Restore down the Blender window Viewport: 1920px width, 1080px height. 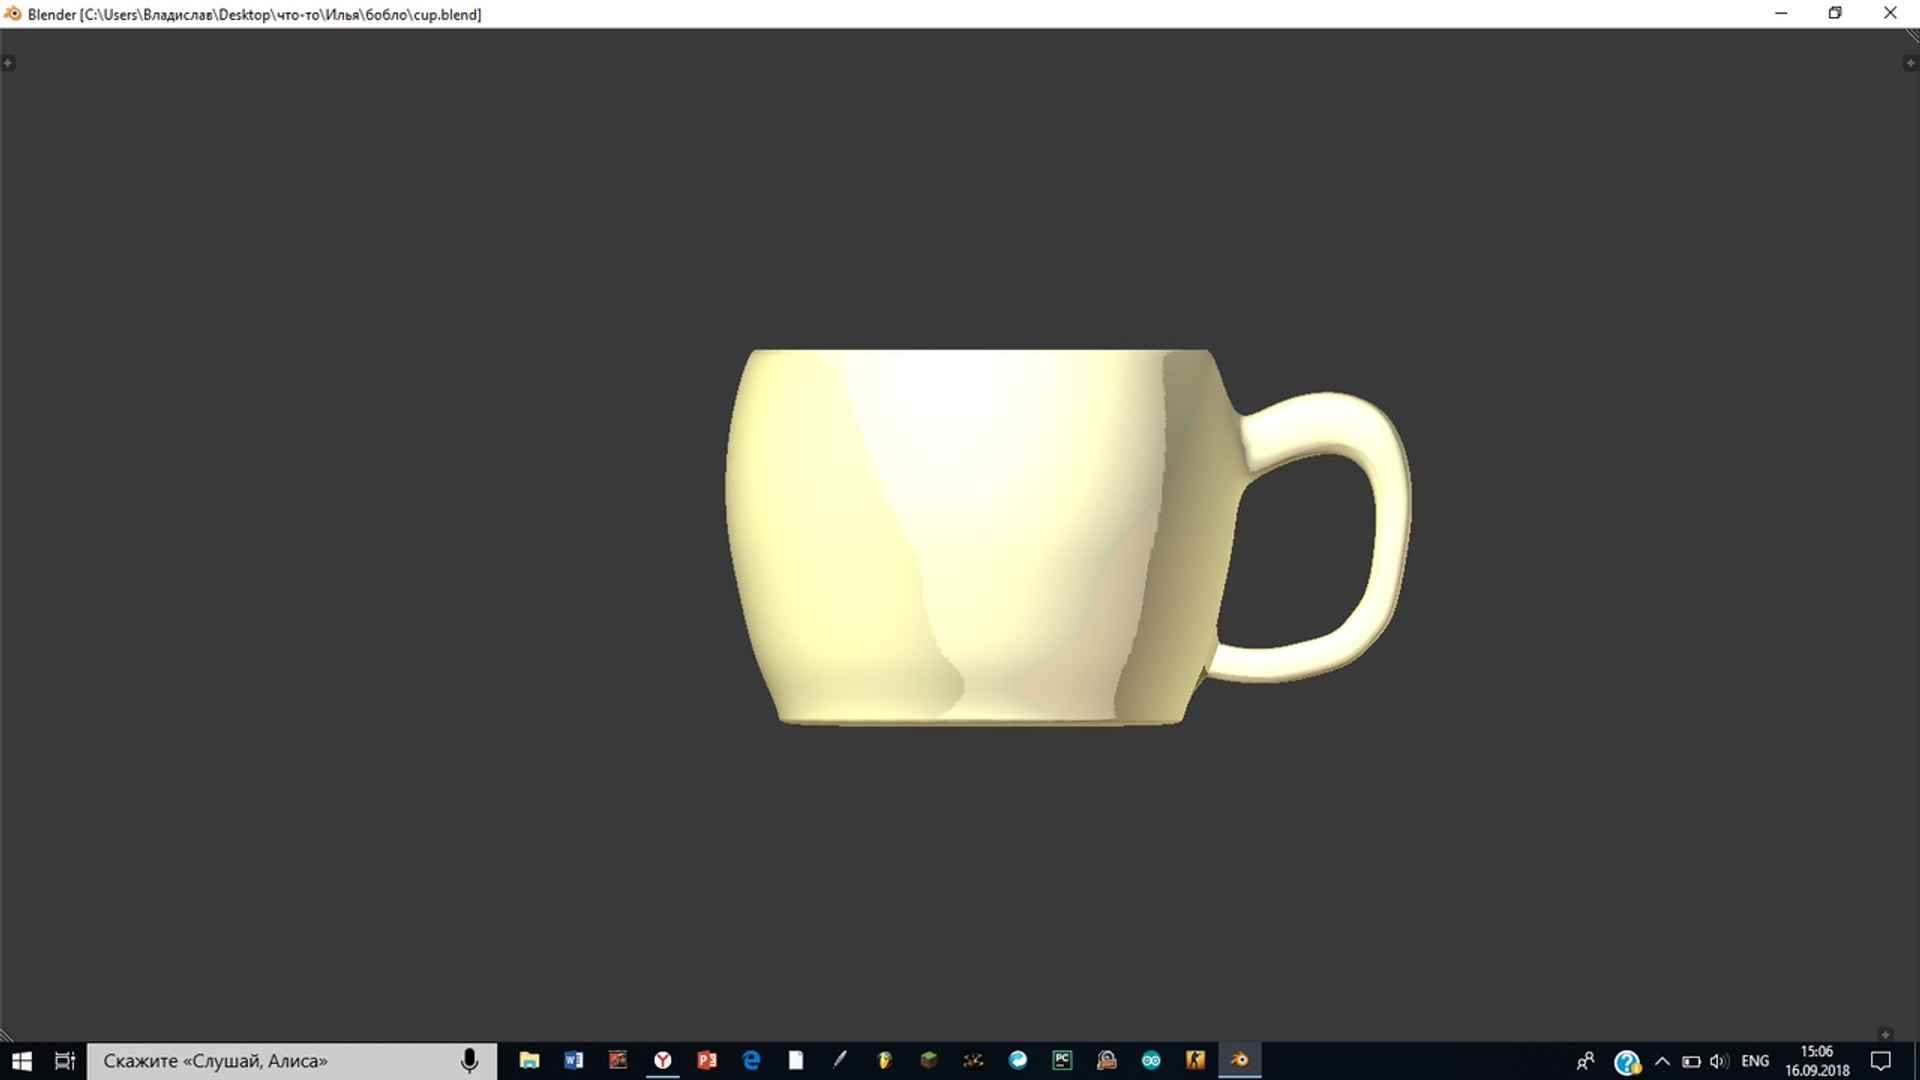[x=1835, y=14]
